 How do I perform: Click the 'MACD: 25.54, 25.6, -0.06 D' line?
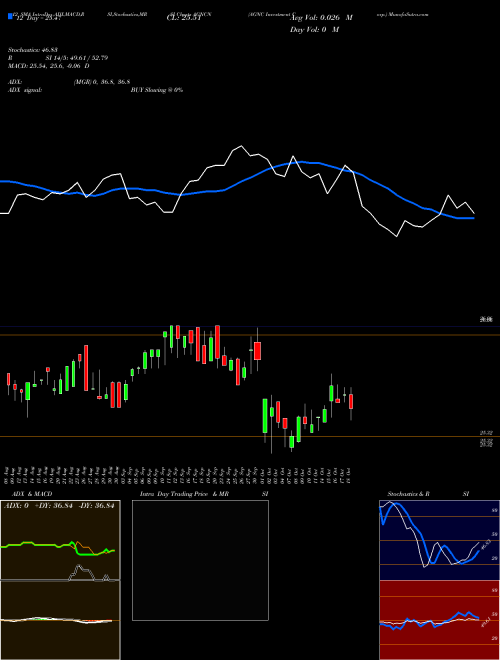49,66
